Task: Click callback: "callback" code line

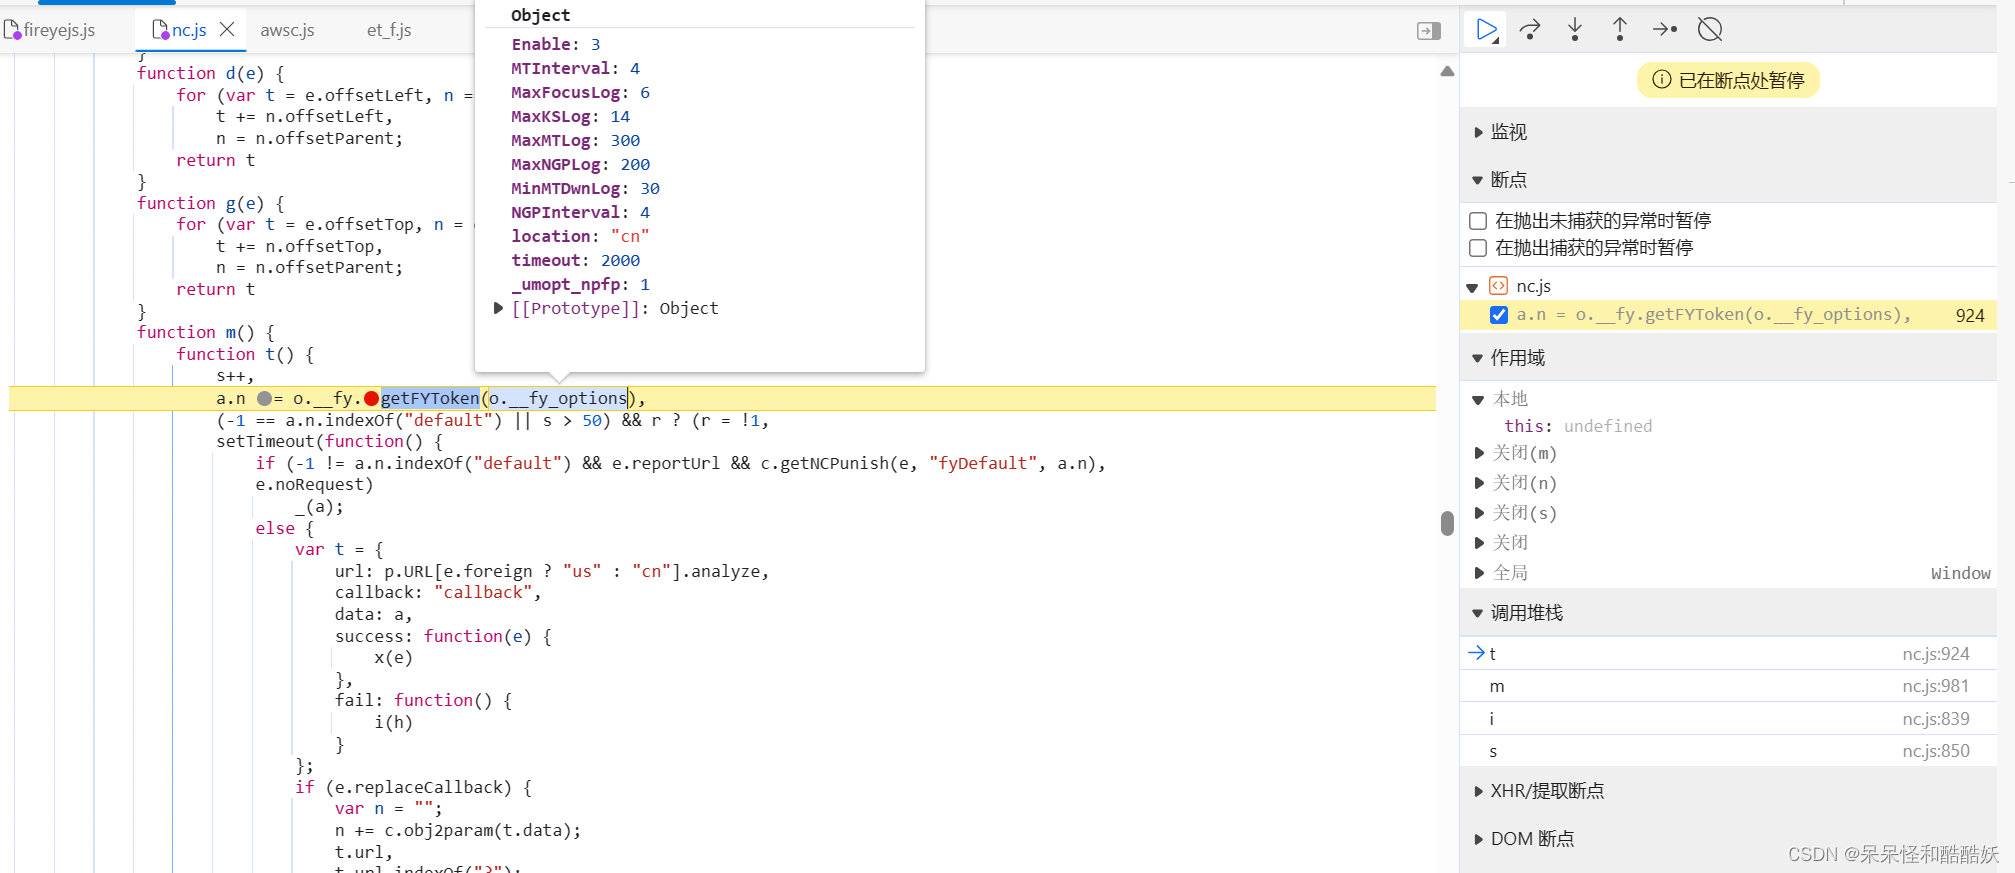Action: click(438, 592)
